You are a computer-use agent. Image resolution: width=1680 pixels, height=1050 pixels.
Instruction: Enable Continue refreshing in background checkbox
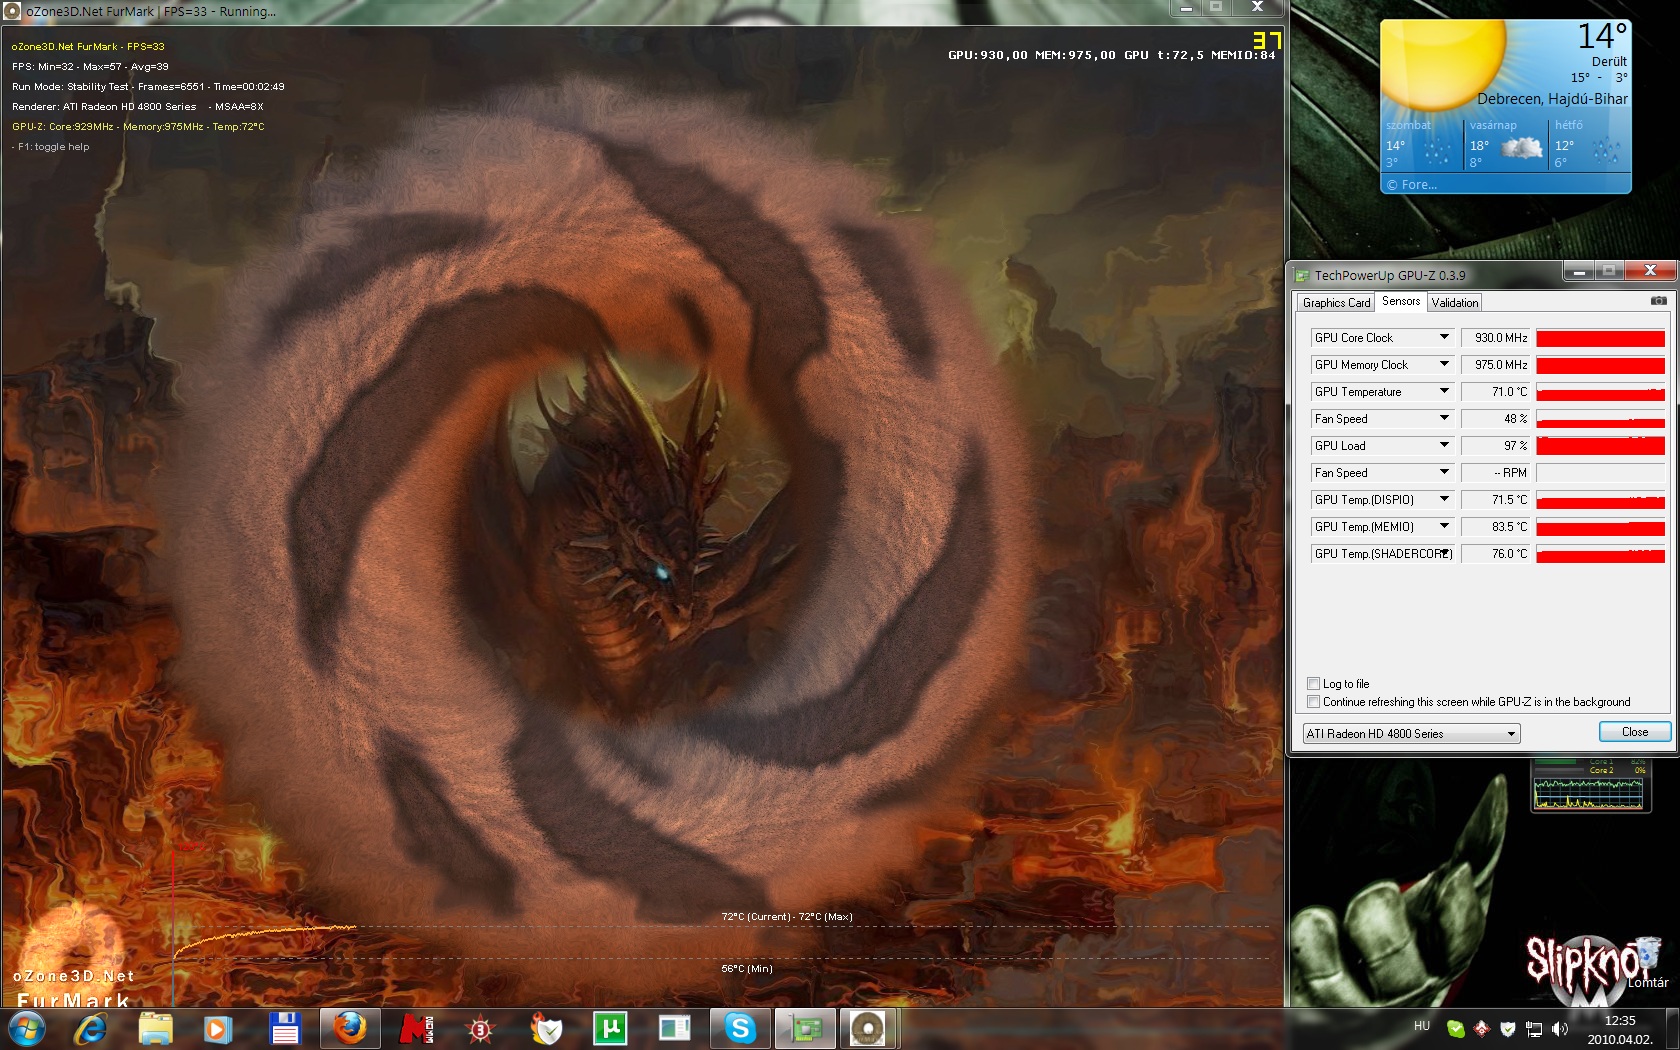(x=1313, y=702)
